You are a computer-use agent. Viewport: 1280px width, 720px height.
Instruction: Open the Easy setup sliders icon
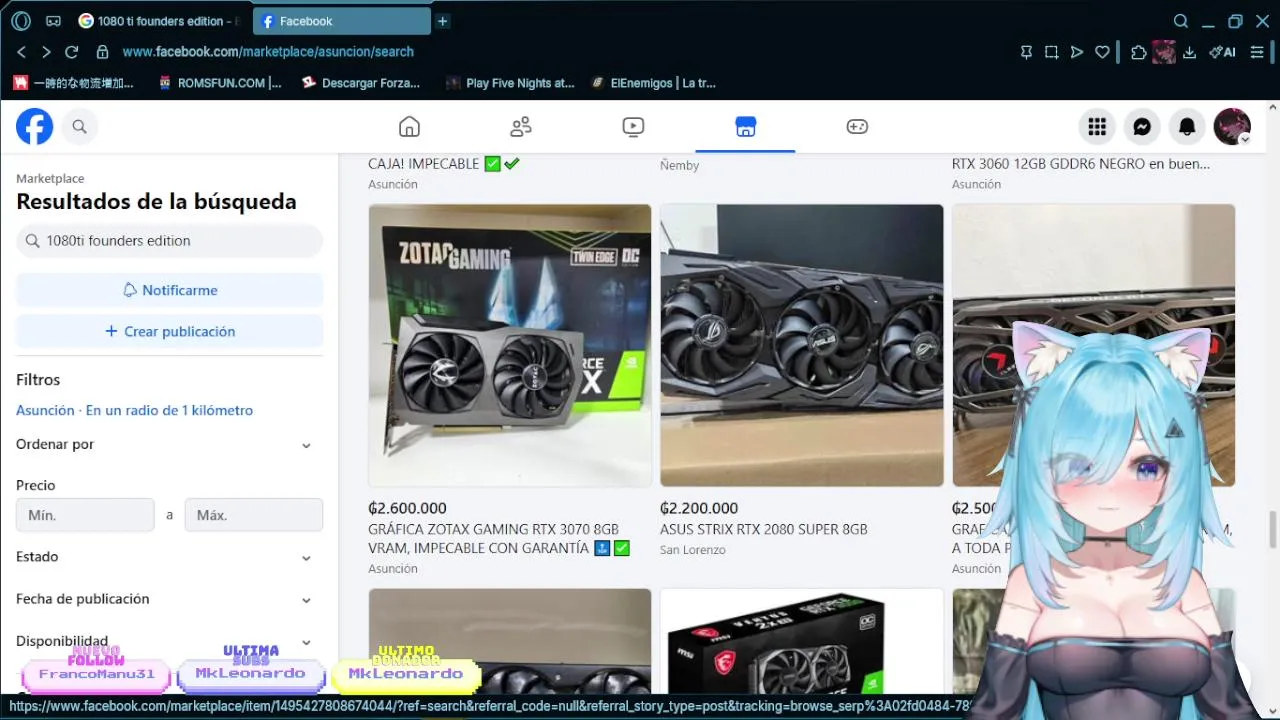click(x=1257, y=52)
